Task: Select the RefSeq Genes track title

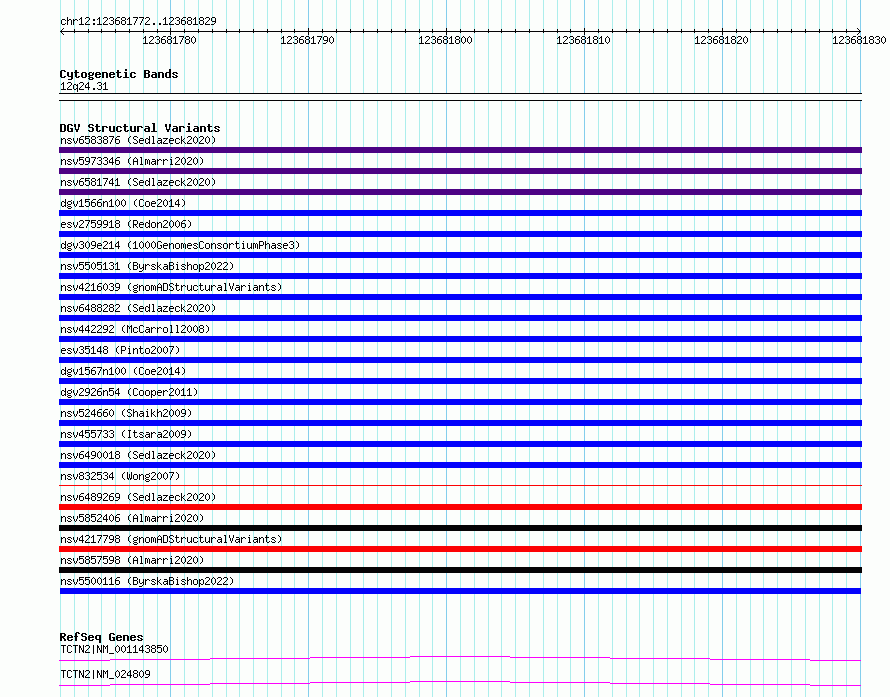Action: click(x=101, y=637)
